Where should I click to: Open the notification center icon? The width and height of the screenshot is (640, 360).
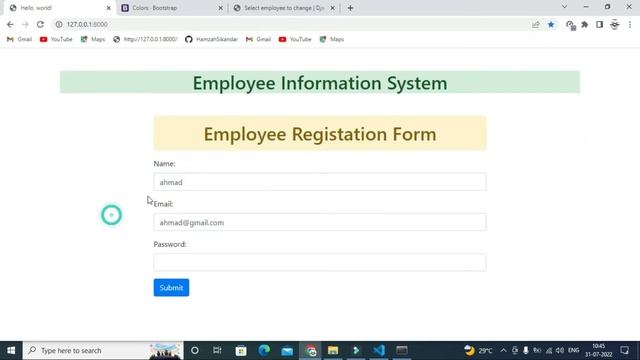click(x=624, y=350)
